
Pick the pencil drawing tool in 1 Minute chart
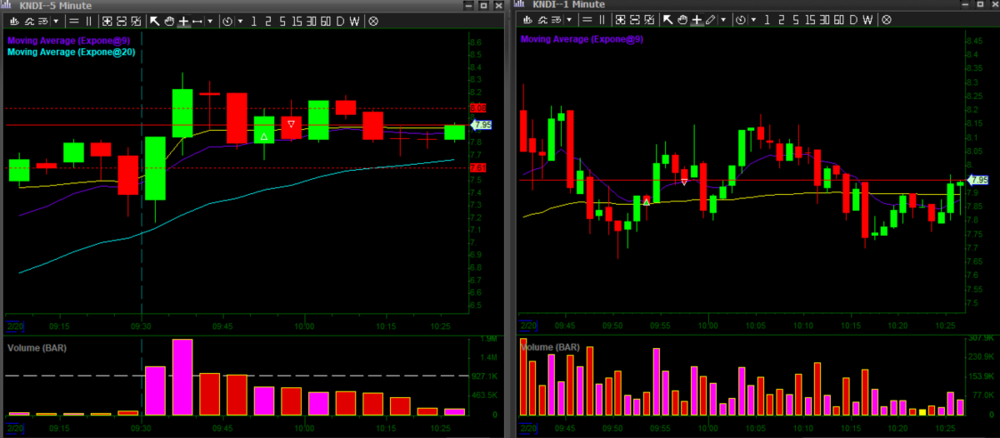[711, 20]
